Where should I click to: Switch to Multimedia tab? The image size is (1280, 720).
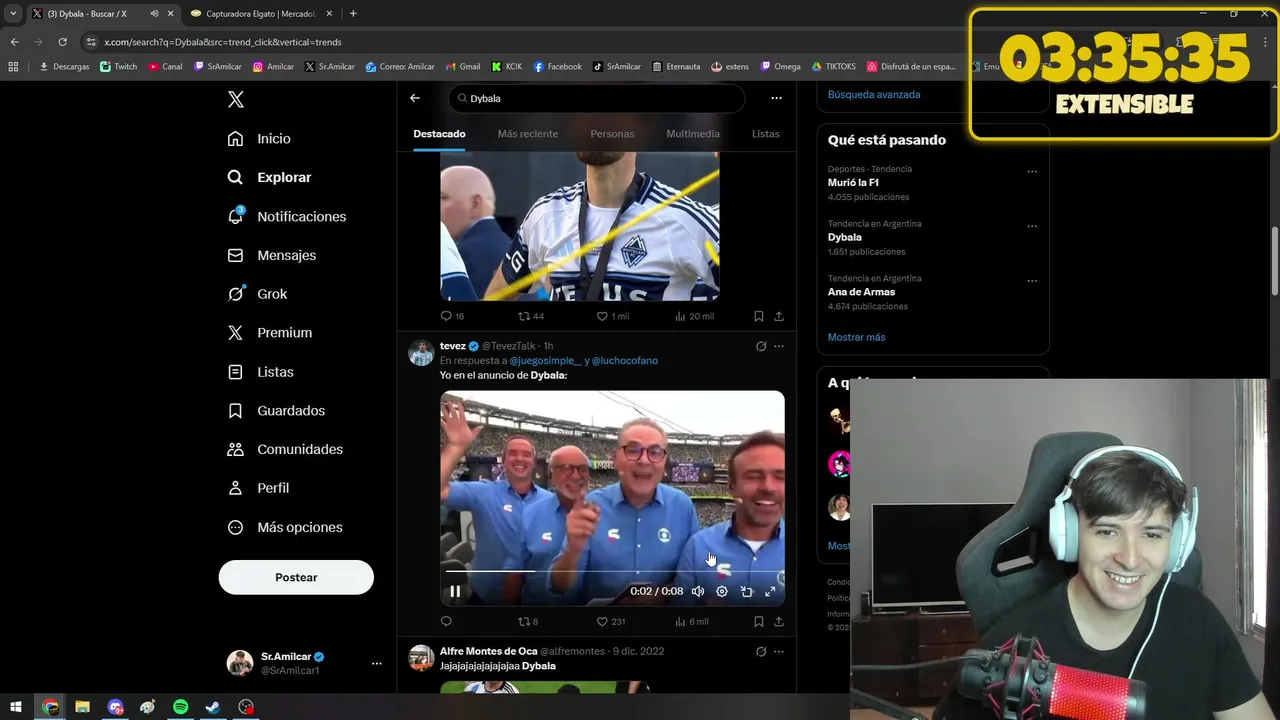click(693, 134)
